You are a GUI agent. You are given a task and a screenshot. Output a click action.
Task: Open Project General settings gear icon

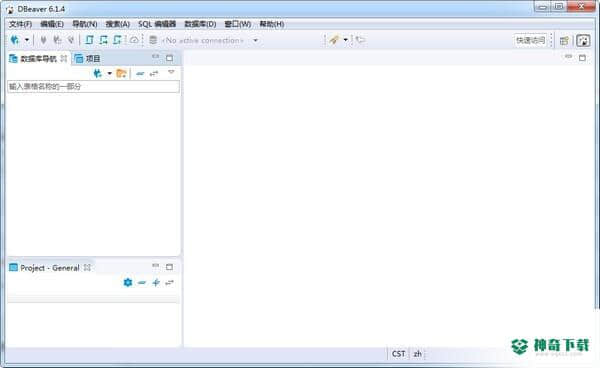click(128, 282)
